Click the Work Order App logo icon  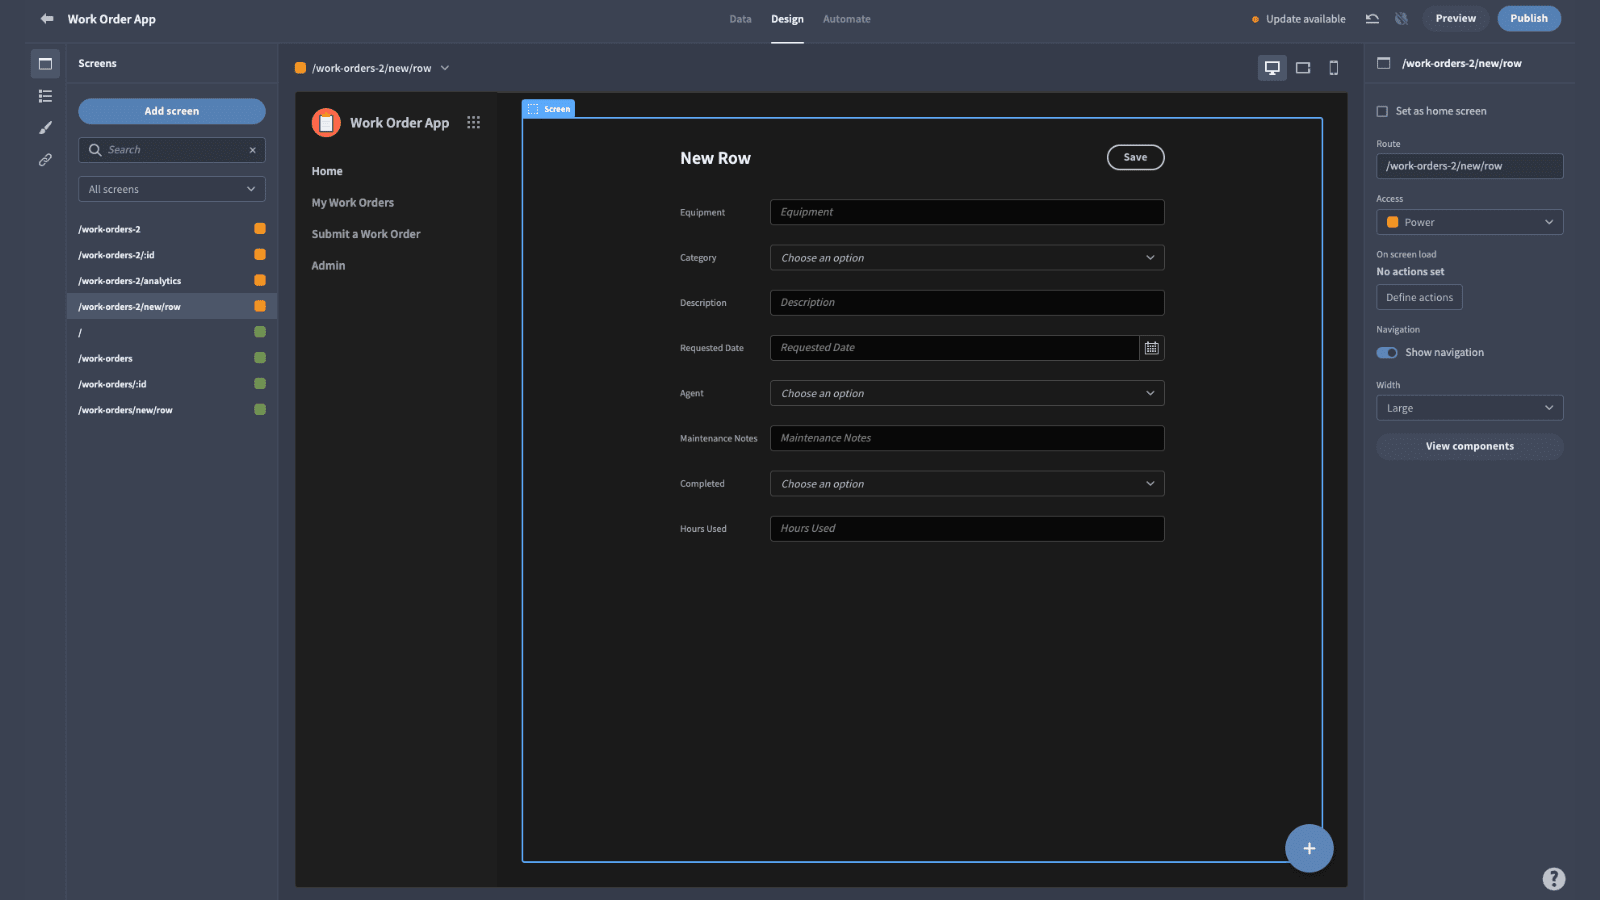click(x=326, y=123)
